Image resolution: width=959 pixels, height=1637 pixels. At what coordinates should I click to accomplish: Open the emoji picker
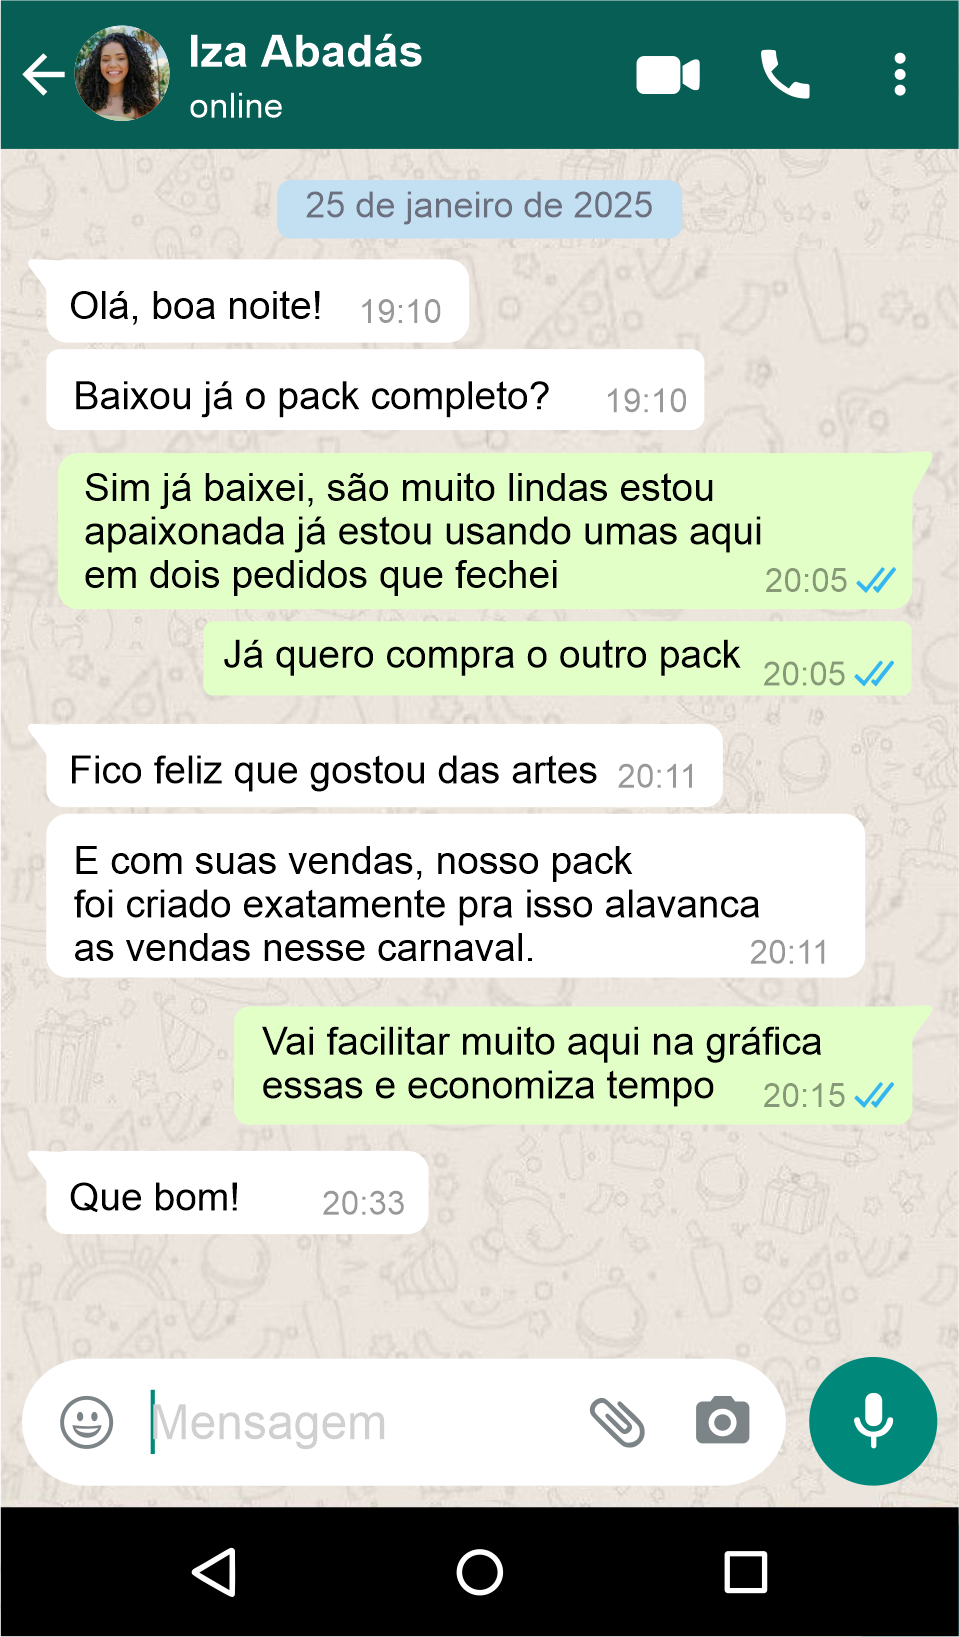87,1422
